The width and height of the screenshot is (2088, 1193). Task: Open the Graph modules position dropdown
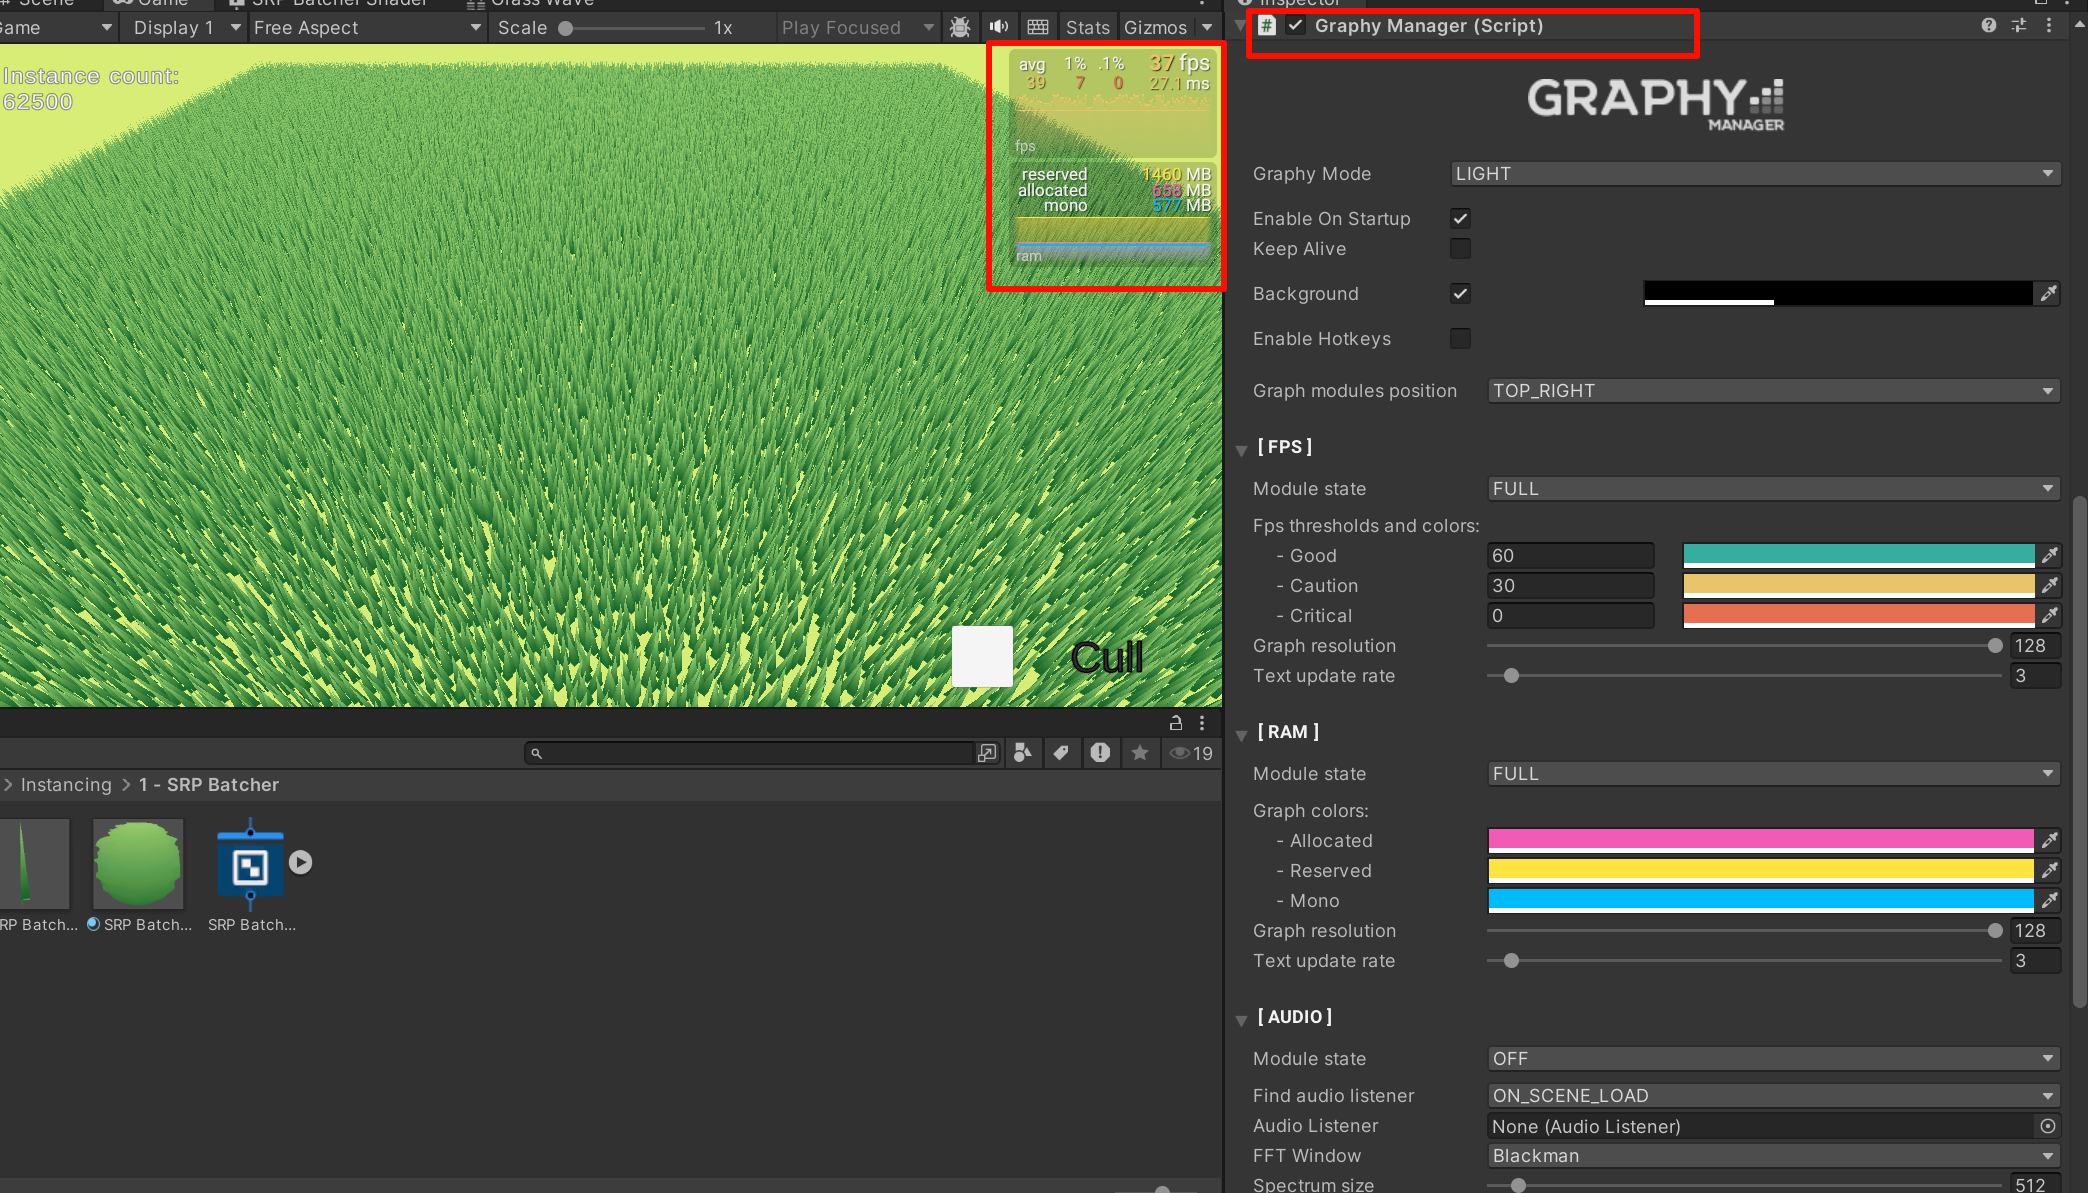coord(1772,390)
